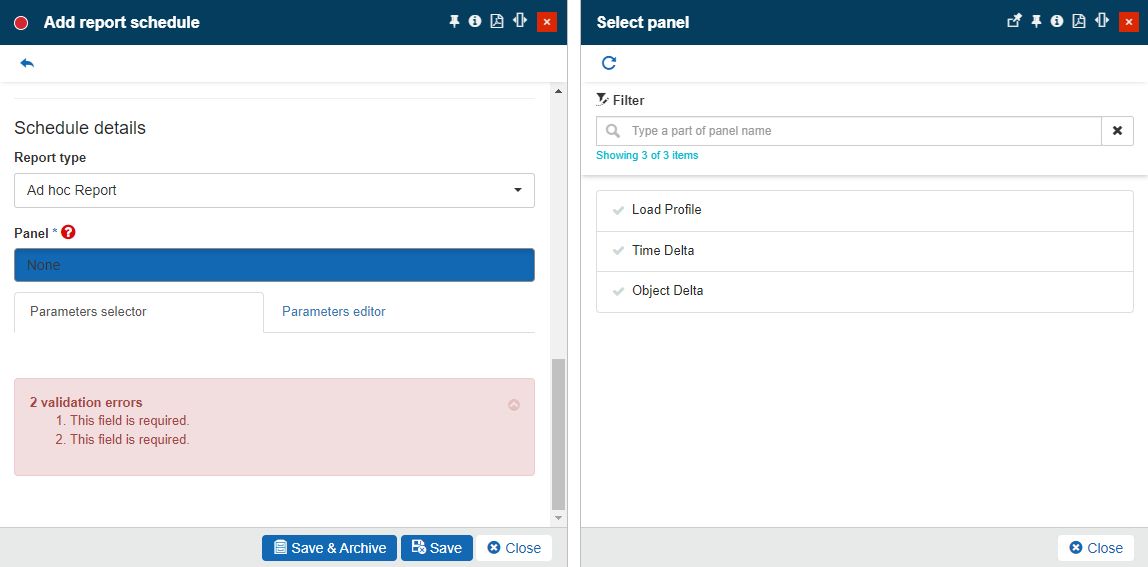Collapse the validation errors box

514,405
